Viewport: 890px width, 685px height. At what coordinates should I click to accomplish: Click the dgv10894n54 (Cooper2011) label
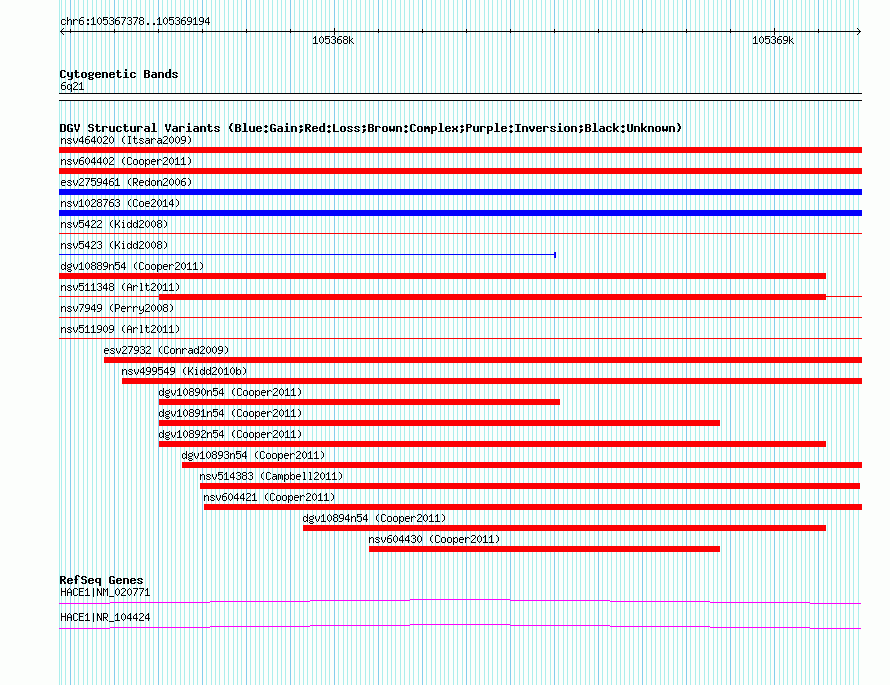coord(375,518)
